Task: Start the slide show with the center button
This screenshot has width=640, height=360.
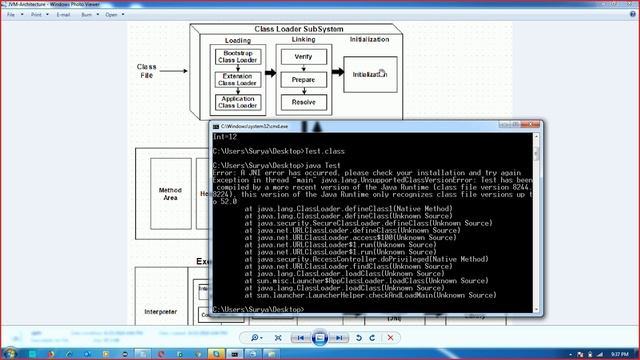Action: pyautogui.click(x=320, y=338)
